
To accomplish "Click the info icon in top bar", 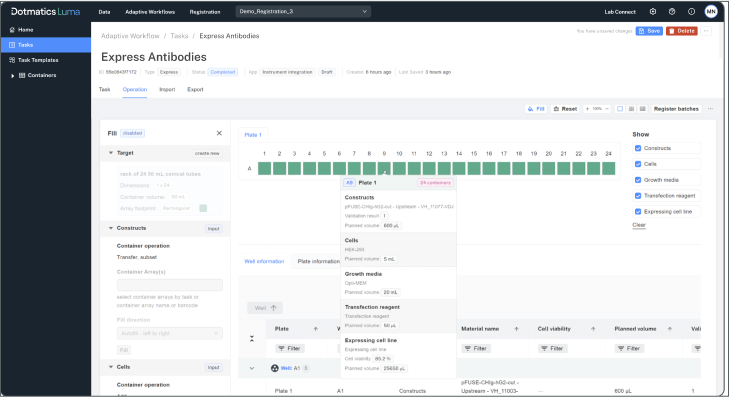I will pyautogui.click(x=691, y=12).
